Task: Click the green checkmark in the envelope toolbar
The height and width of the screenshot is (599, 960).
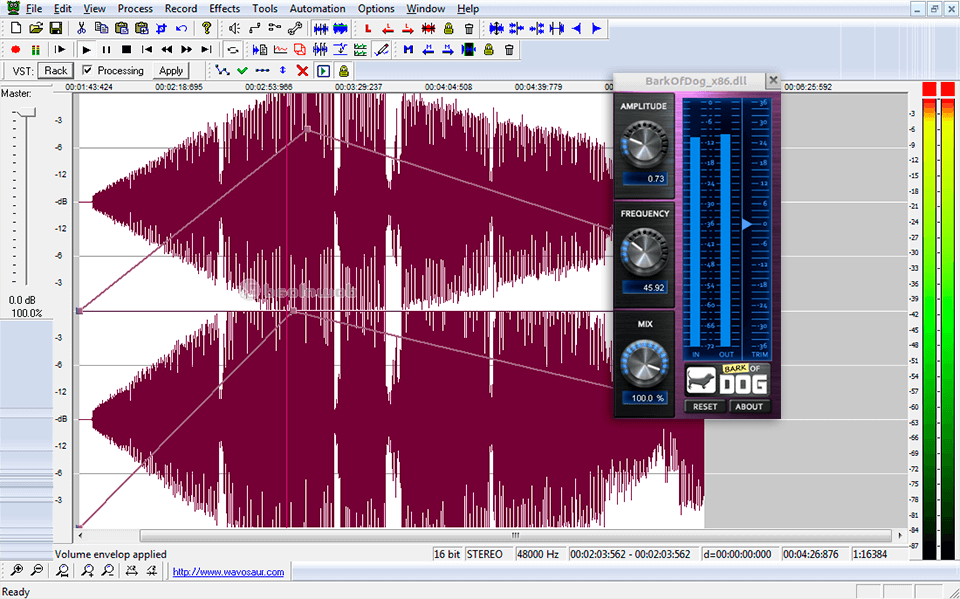Action: pos(243,70)
